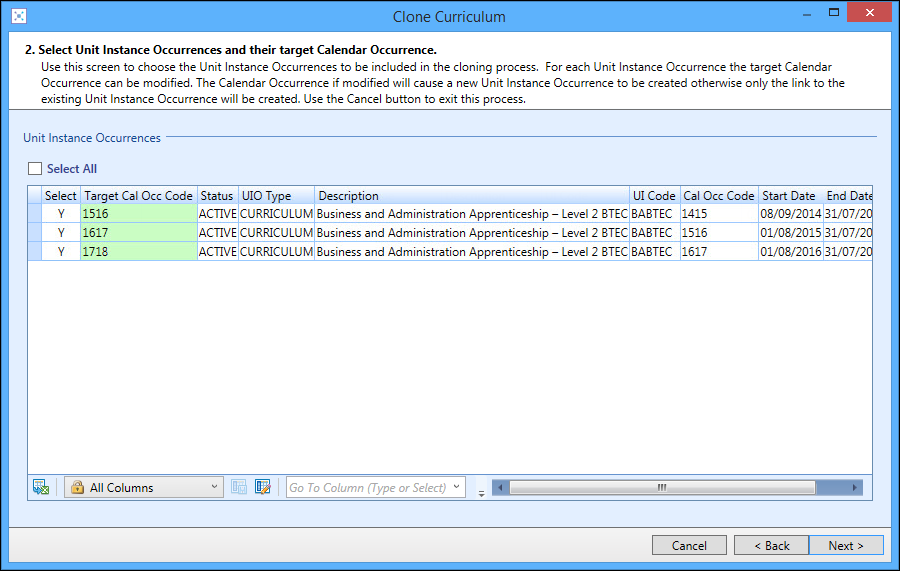Viewport: 900px width, 571px height.
Task: Click the Export to Excel grid icon
Action: pos(41,487)
